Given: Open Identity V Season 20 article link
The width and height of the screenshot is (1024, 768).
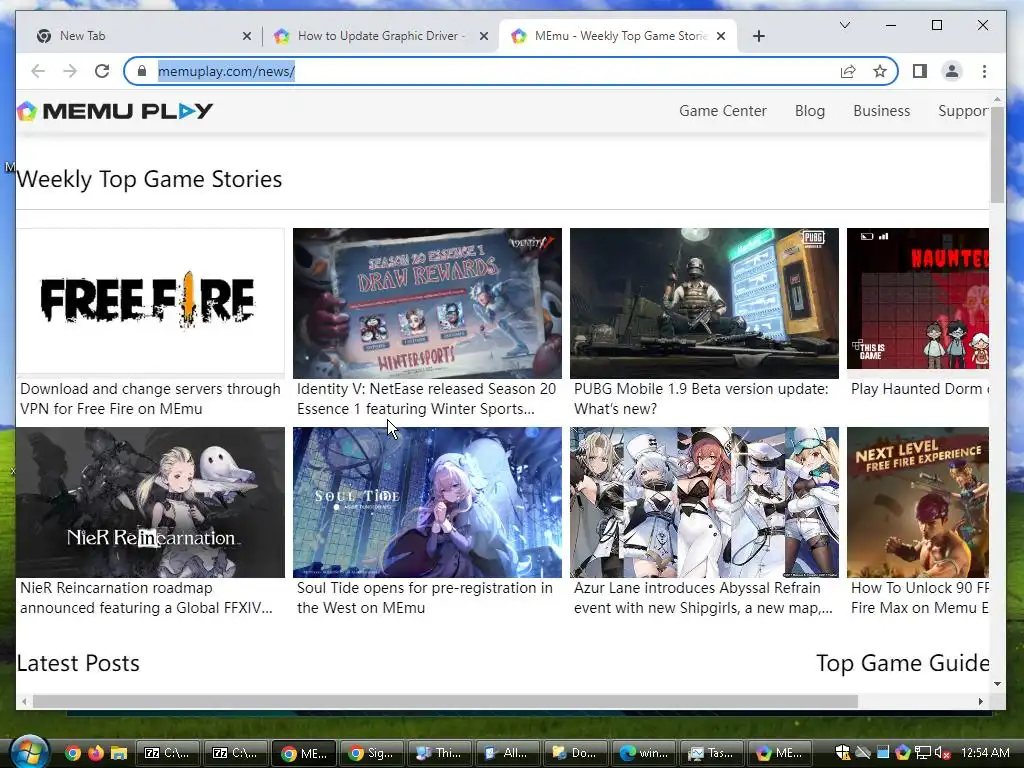Looking at the screenshot, I should click(426, 398).
